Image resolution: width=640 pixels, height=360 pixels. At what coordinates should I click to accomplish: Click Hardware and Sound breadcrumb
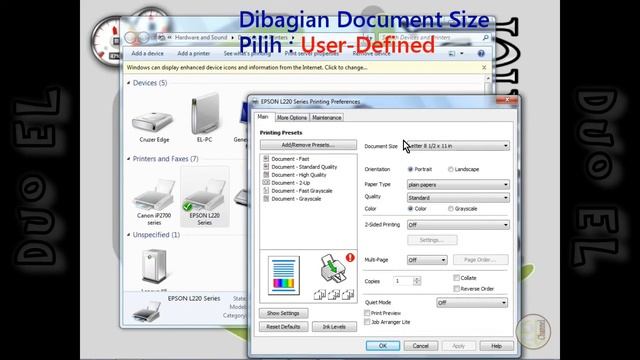pos(201,38)
